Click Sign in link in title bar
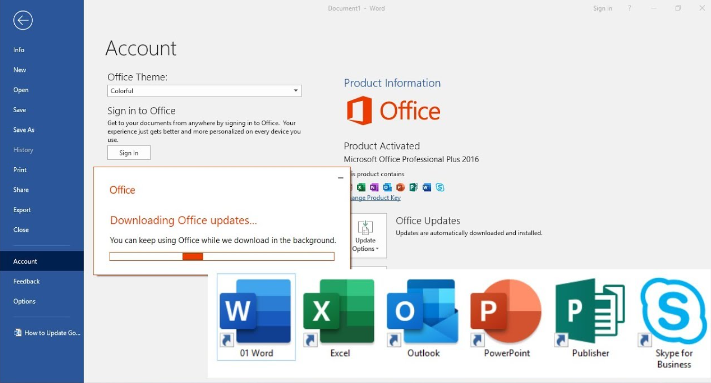 click(603, 8)
